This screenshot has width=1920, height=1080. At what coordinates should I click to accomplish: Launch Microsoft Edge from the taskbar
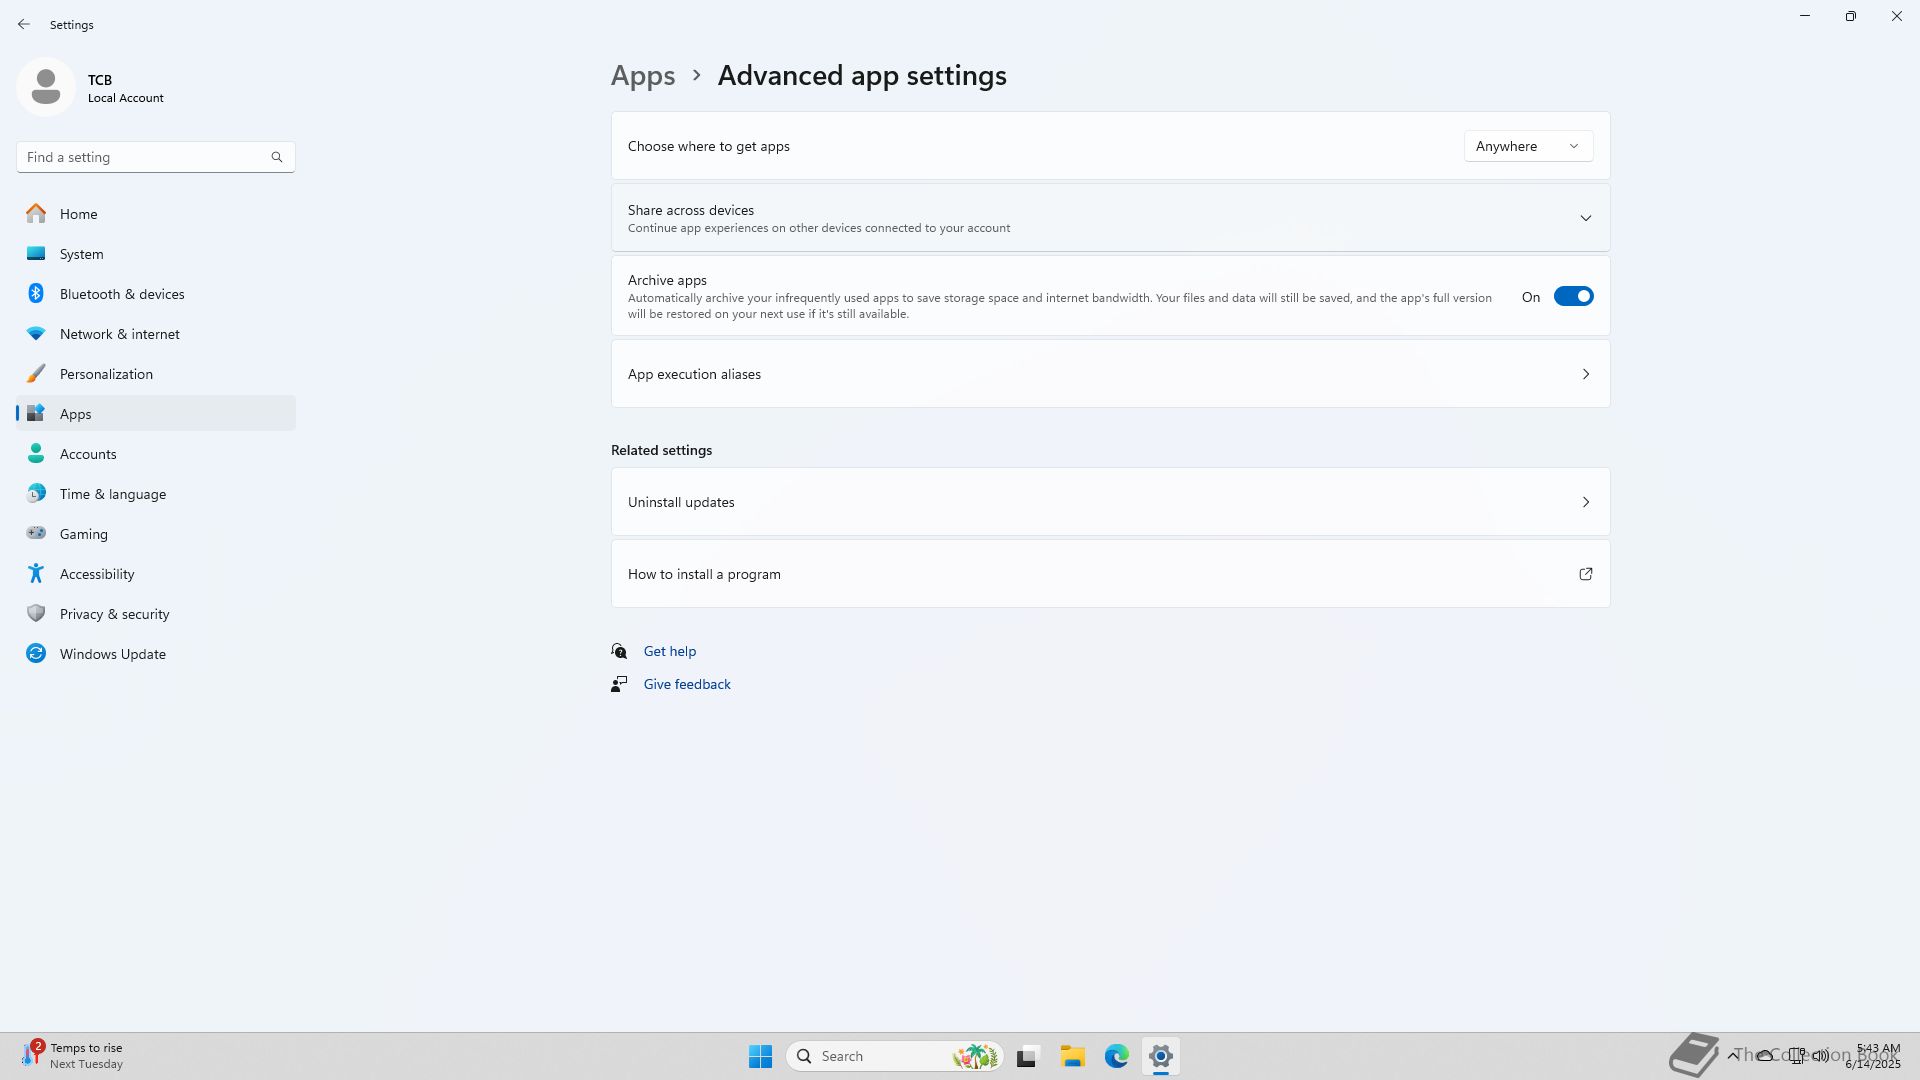(x=1116, y=1056)
